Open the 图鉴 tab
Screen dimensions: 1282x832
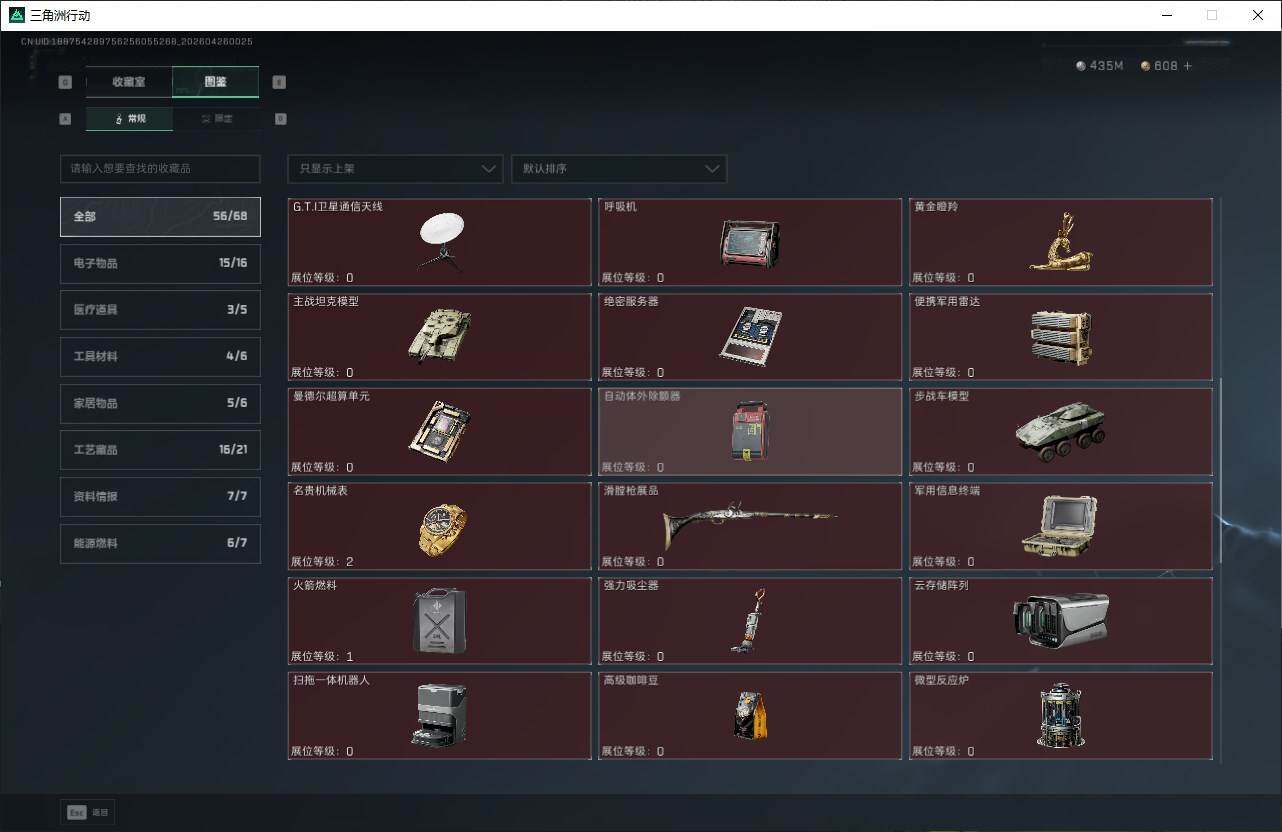coord(215,82)
